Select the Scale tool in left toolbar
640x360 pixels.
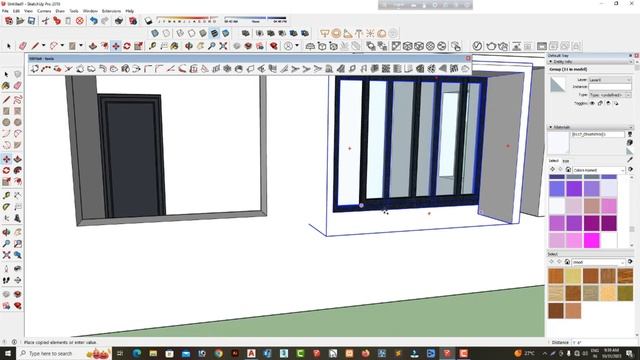6,182
